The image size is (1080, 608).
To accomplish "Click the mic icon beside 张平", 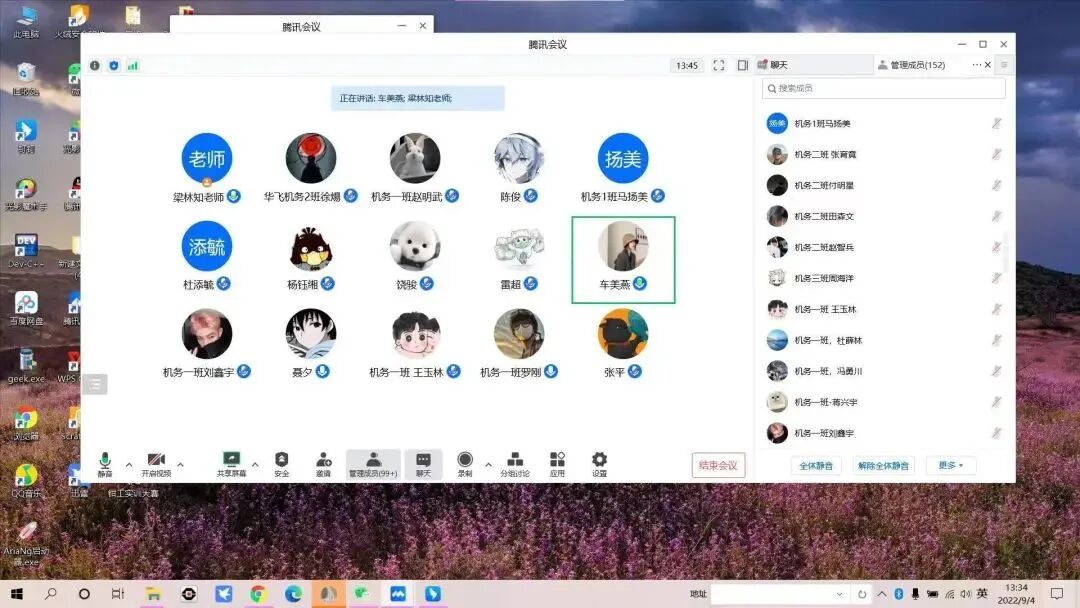I will tap(635, 371).
